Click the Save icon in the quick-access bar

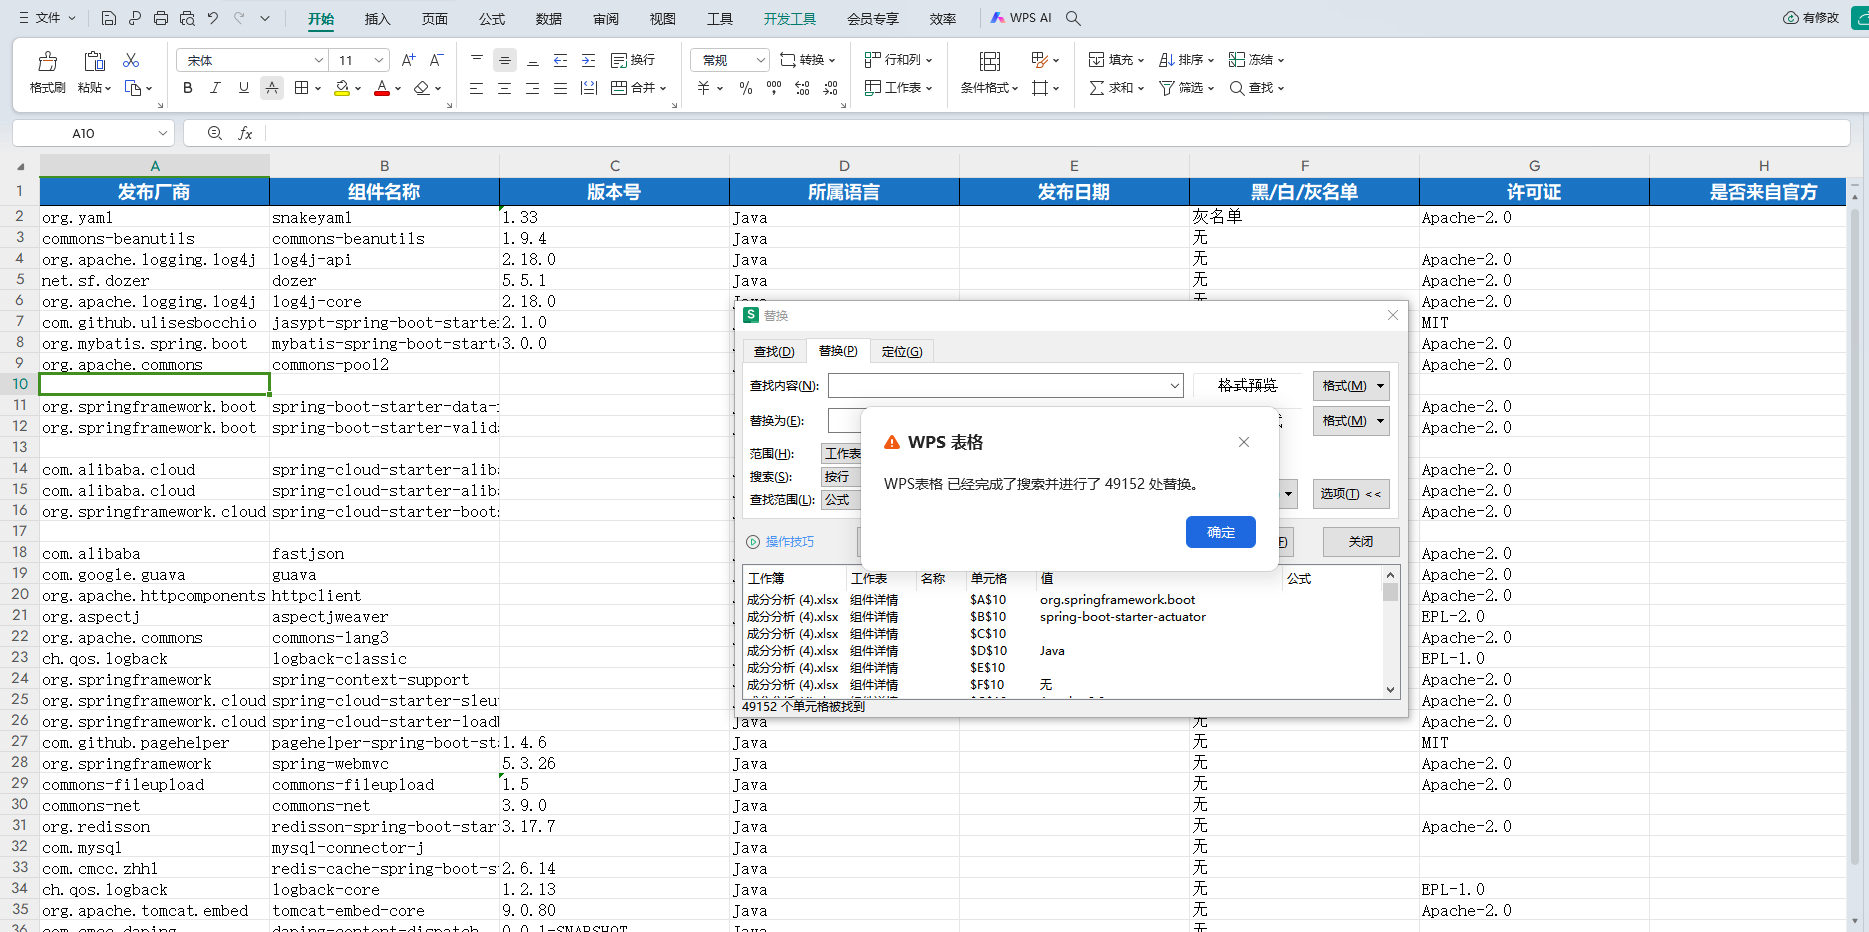point(109,18)
